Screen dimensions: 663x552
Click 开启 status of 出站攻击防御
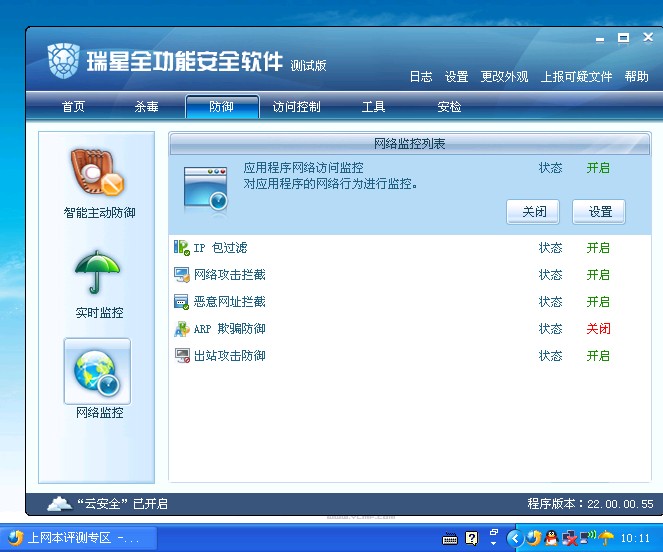pyautogui.click(x=598, y=356)
